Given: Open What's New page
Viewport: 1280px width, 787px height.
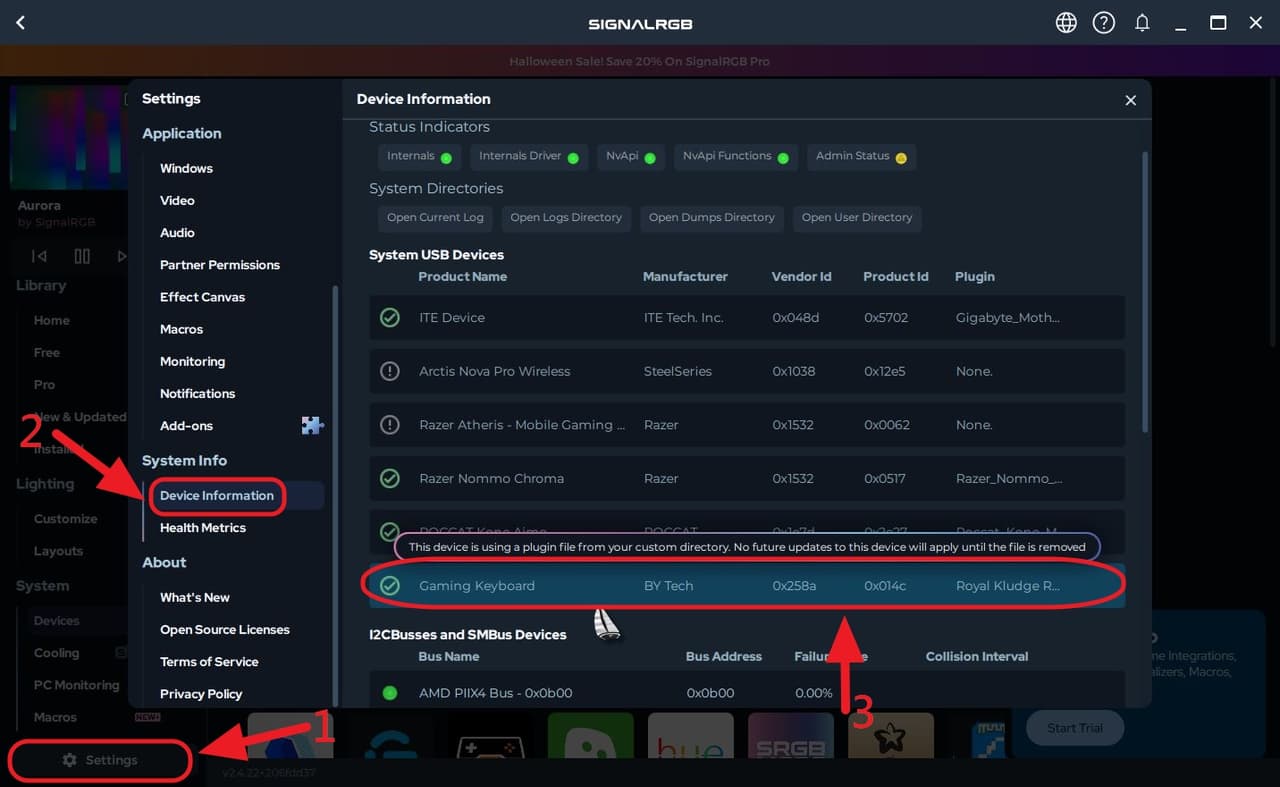Looking at the screenshot, I should tap(195, 598).
